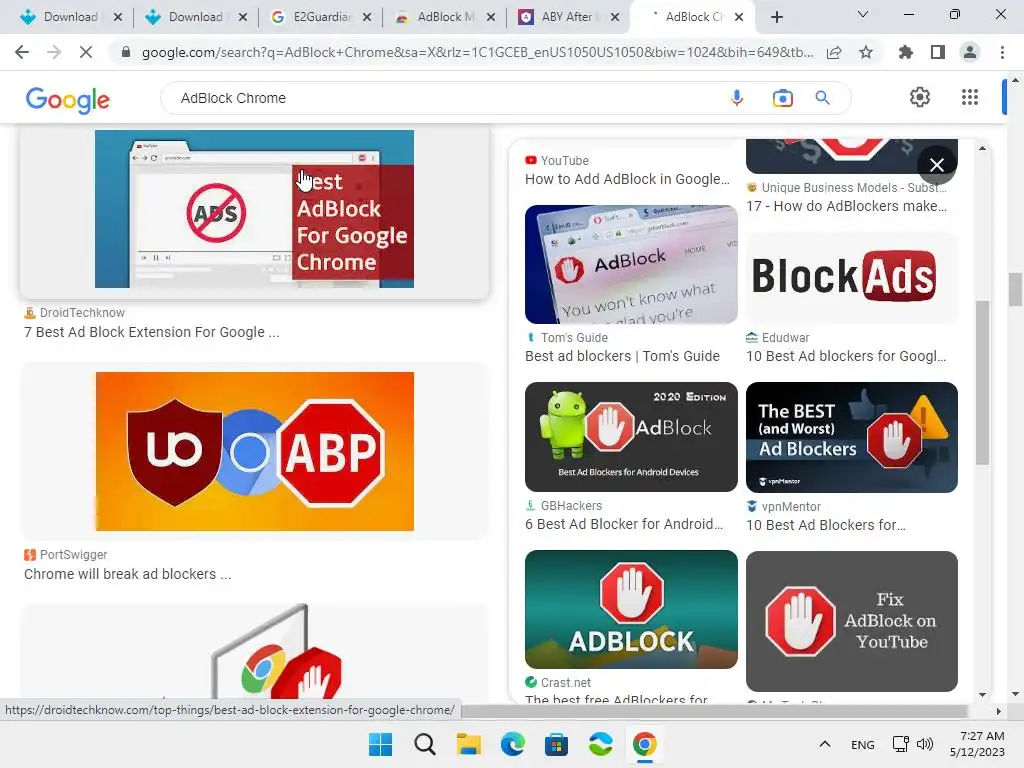This screenshot has height=768, width=1024.
Task: Open 10 Best Ad blockers Edudwar link
Action: [846, 356]
